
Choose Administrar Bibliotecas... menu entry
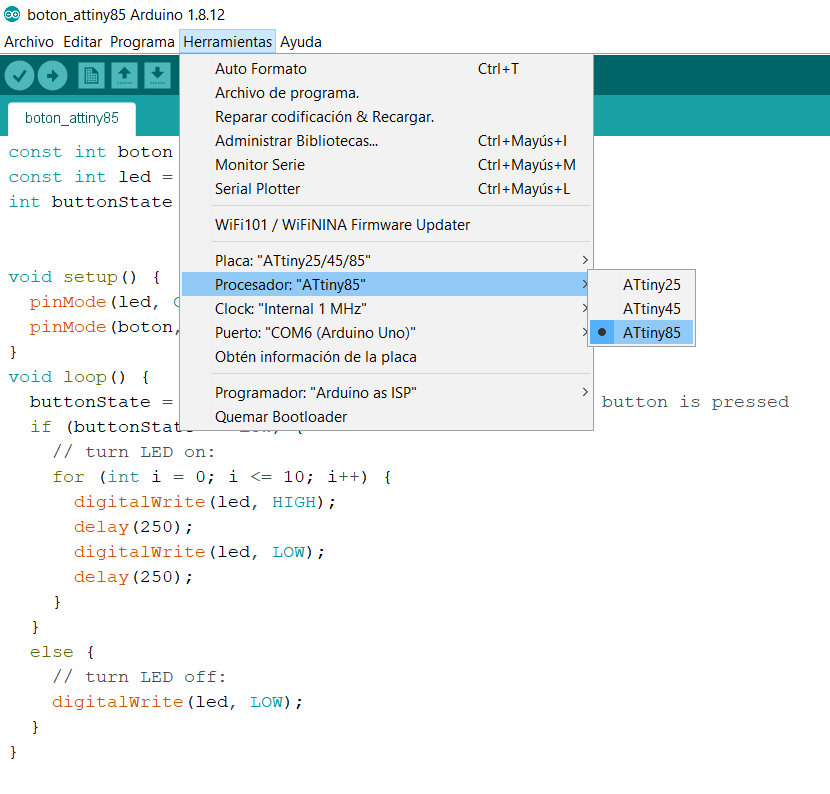click(x=296, y=141)
